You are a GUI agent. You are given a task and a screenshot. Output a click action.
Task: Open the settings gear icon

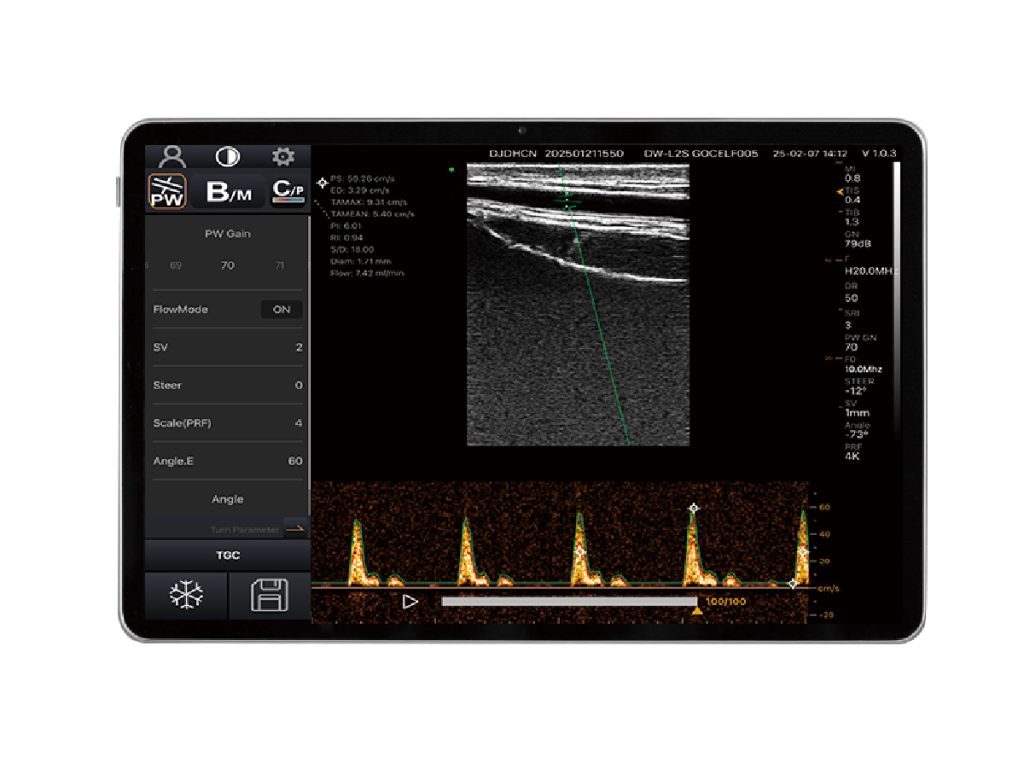(x=283, y=157)
